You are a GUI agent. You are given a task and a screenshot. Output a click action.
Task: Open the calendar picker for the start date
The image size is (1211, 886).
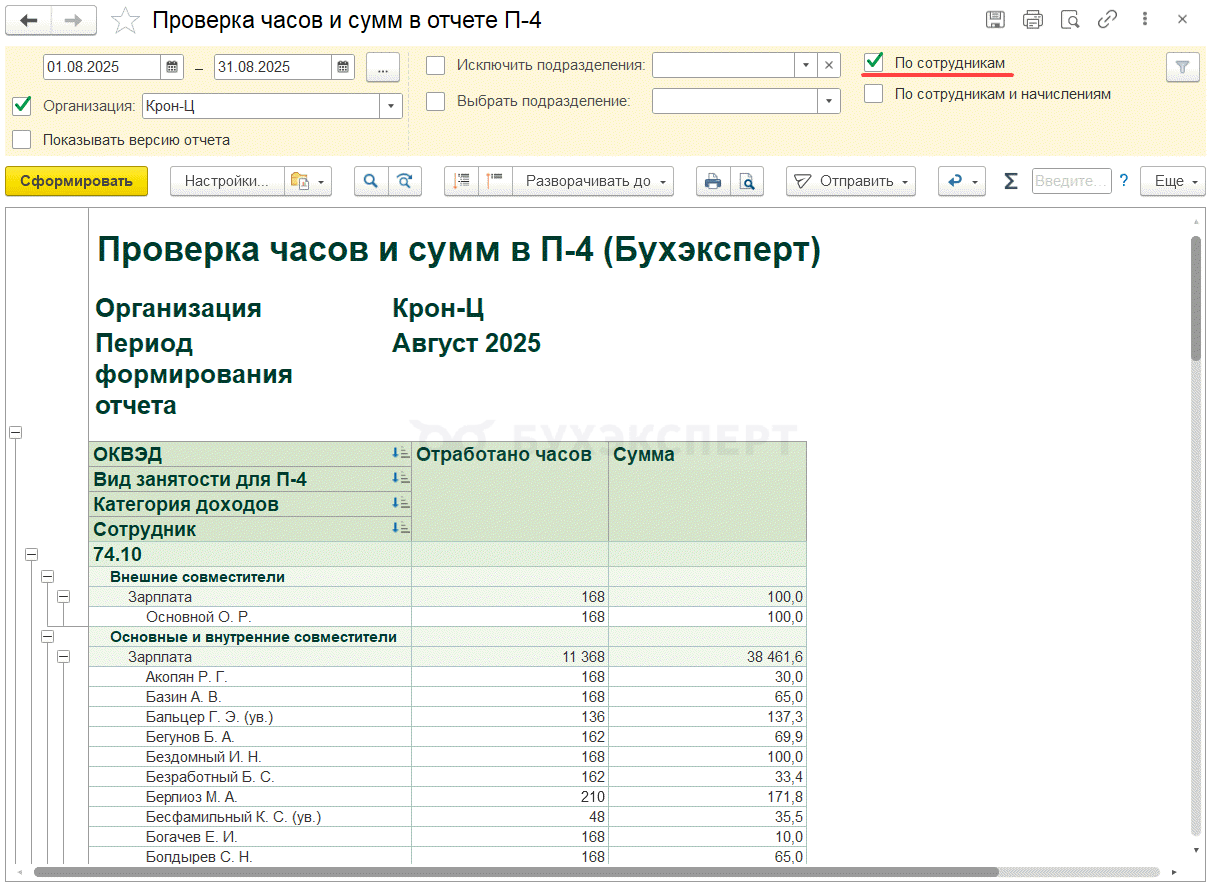click(173, 67)
